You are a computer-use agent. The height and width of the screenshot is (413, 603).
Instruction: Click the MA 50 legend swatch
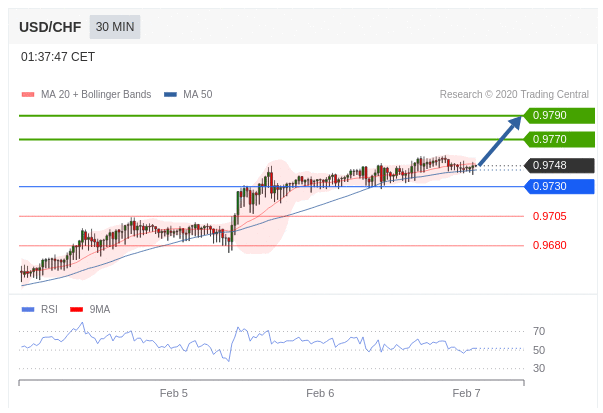pyautogui.click(x=170, y=95)
